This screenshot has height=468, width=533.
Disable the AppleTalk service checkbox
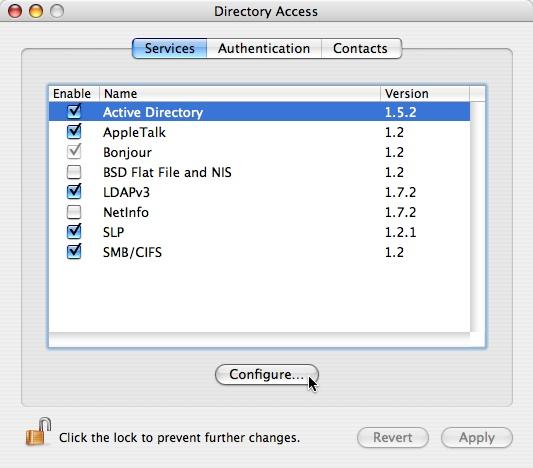(74, 132)
